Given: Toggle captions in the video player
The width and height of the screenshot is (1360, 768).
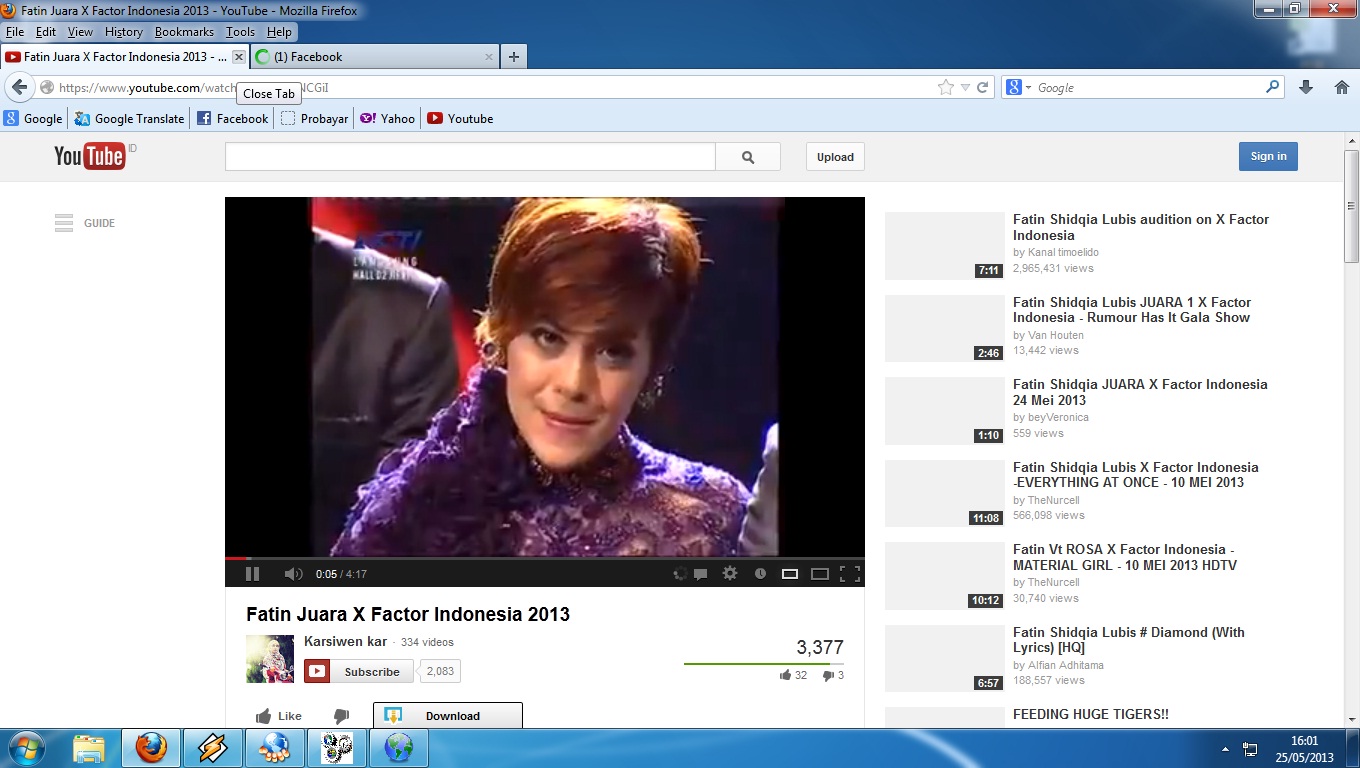Looking at the screenshot, I should [x=701, y=574].
